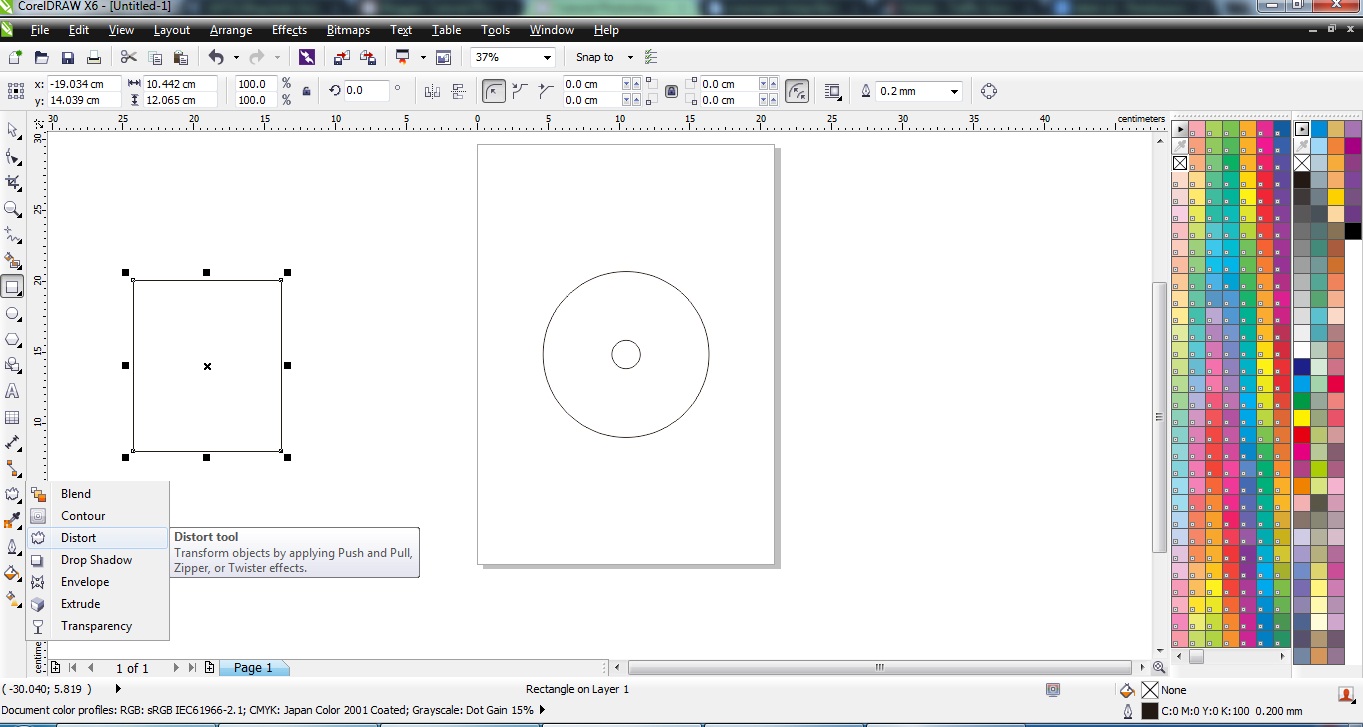The image size is (1363, 727).
Task: Click the Save icon on the toolbar
Action: (x=67, y=57)
